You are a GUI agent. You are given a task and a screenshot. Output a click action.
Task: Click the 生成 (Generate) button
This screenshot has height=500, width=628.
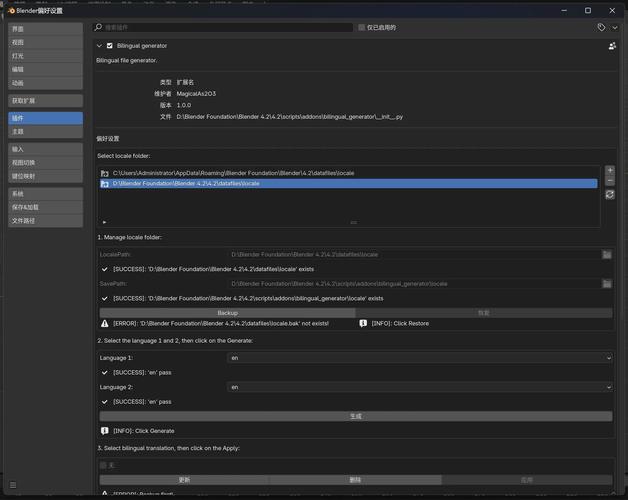click(356, 416)
